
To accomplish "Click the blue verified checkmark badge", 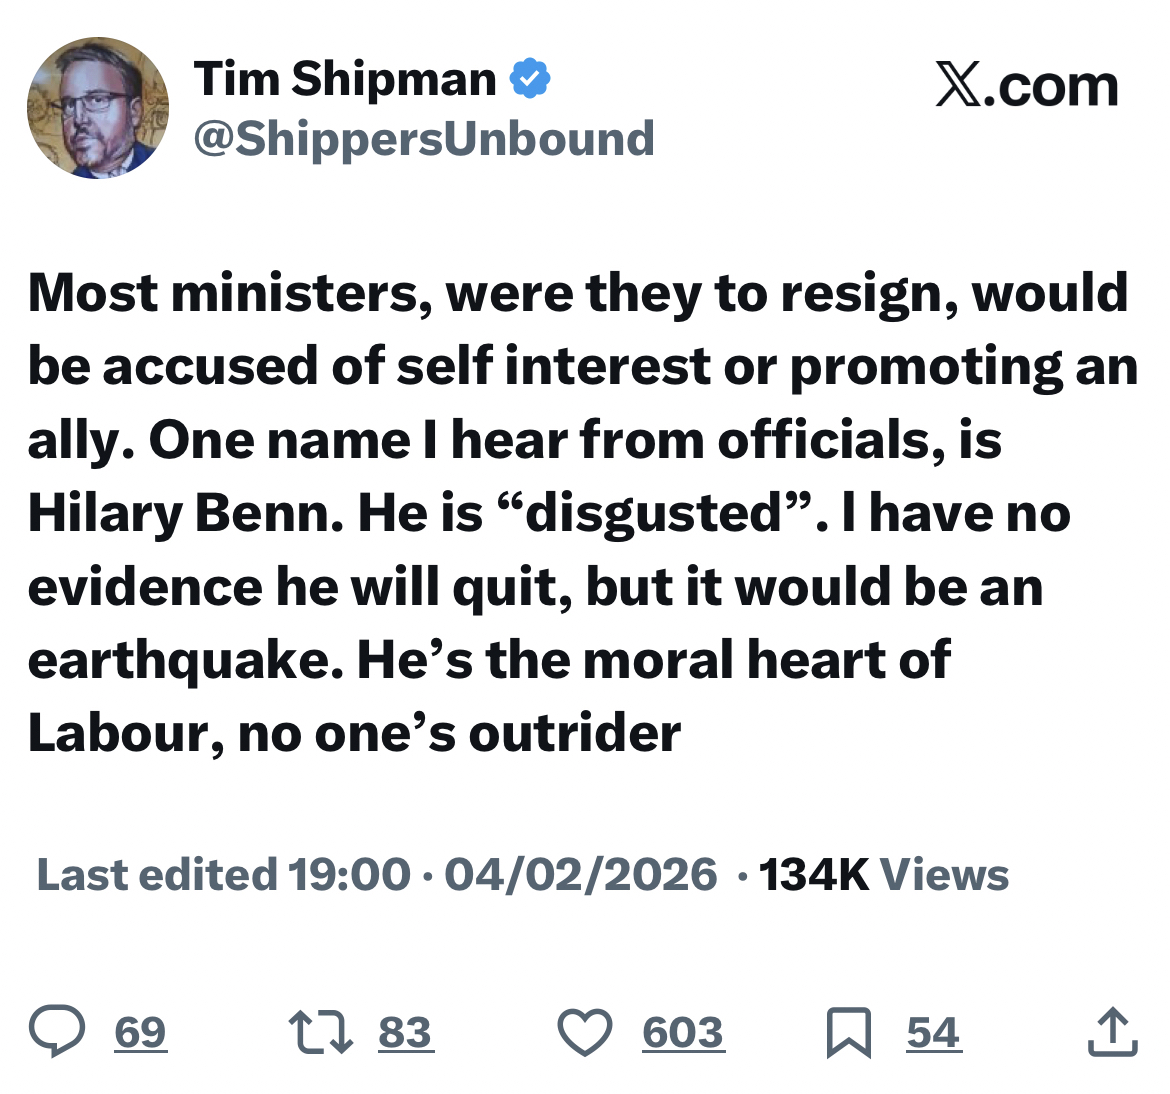I will point(531,79).
